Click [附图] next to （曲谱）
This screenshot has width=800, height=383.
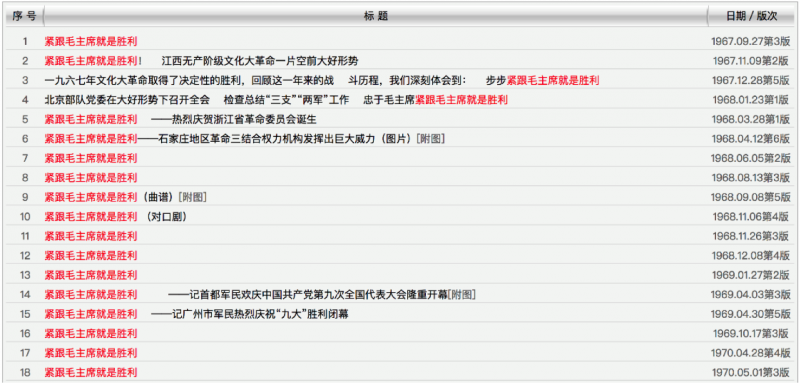192,197
